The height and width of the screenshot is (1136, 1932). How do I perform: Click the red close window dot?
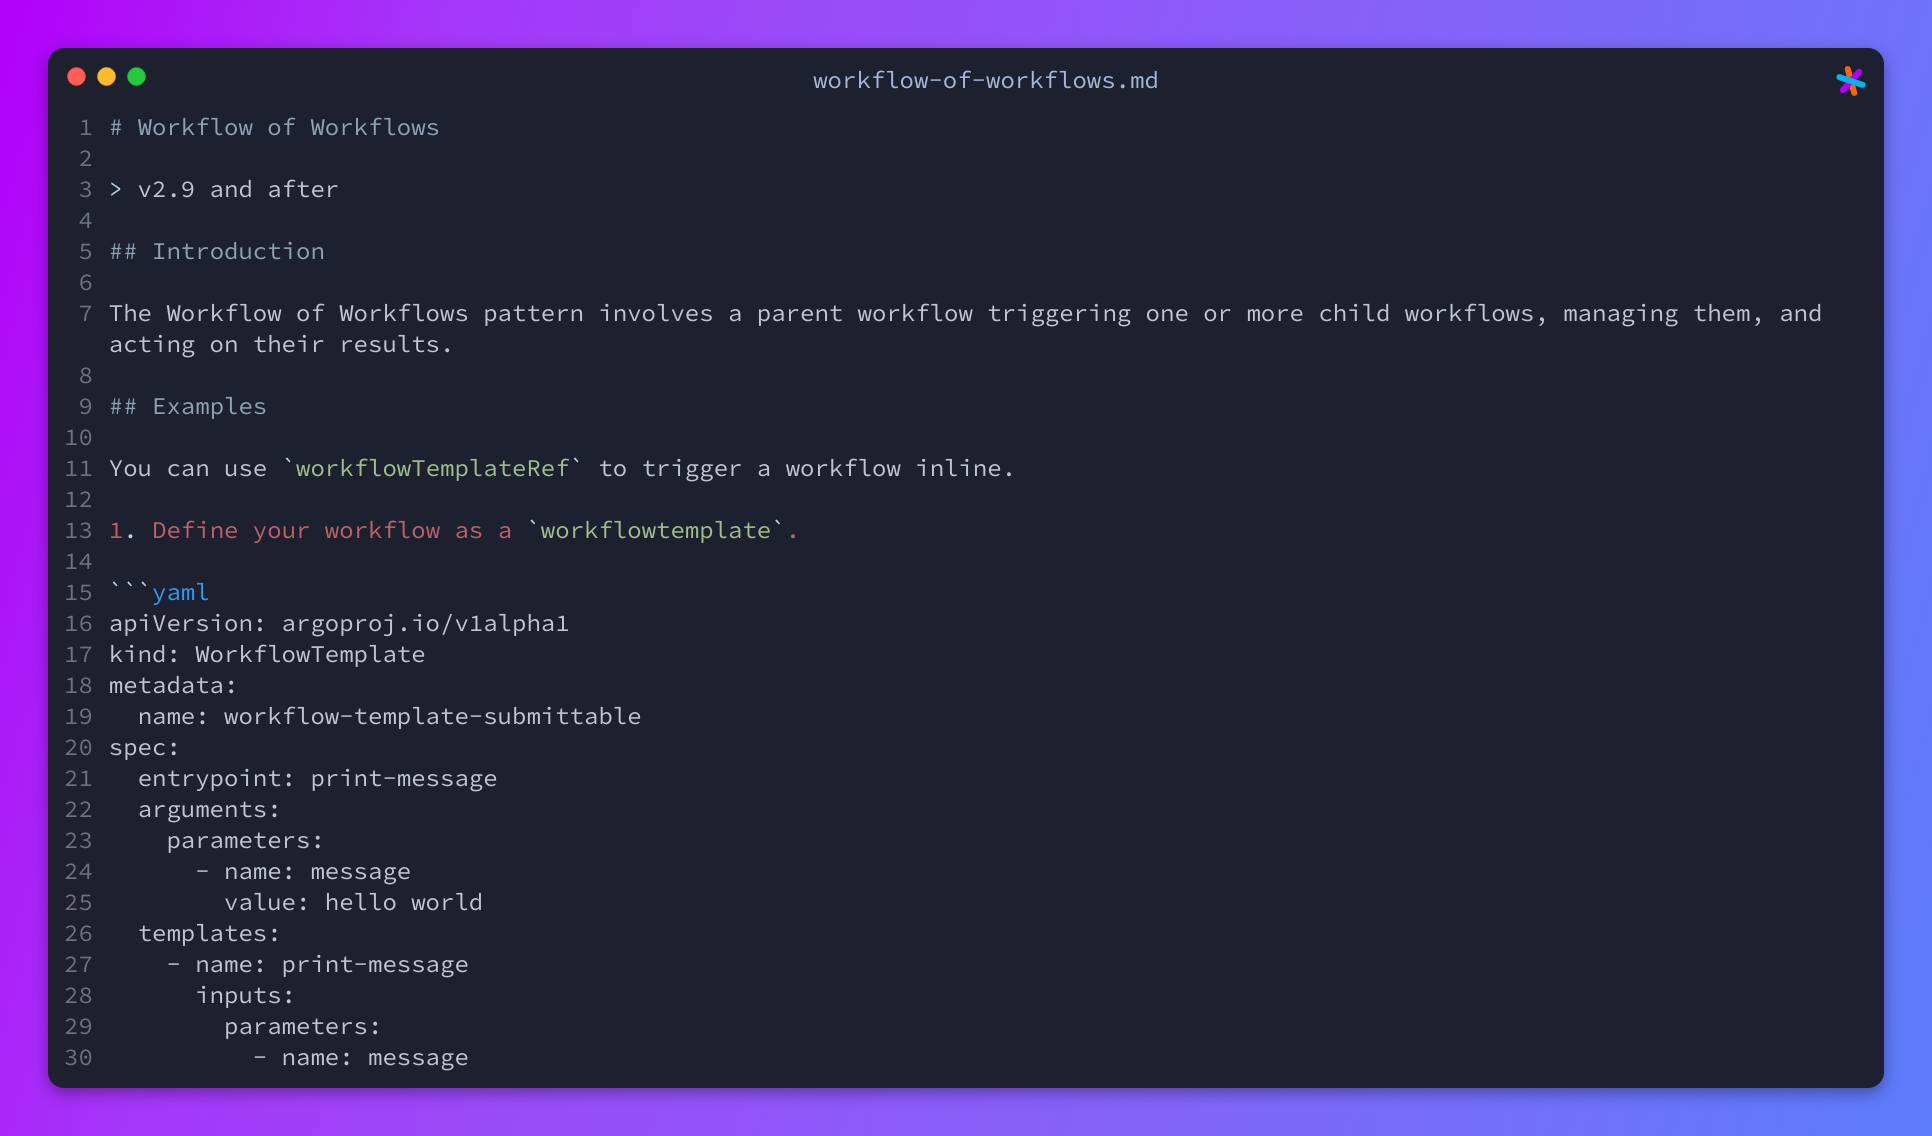pyautogui.click(x=77, y=77)
